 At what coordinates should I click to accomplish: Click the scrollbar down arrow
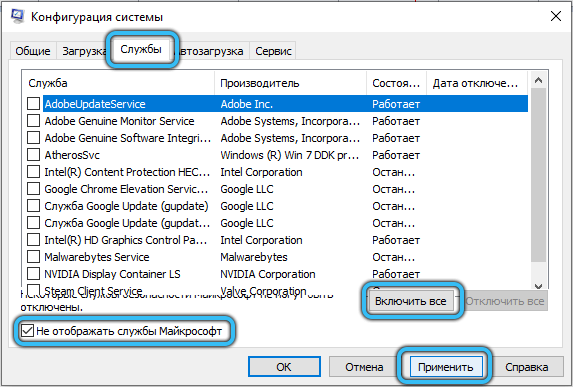point(538,286)
